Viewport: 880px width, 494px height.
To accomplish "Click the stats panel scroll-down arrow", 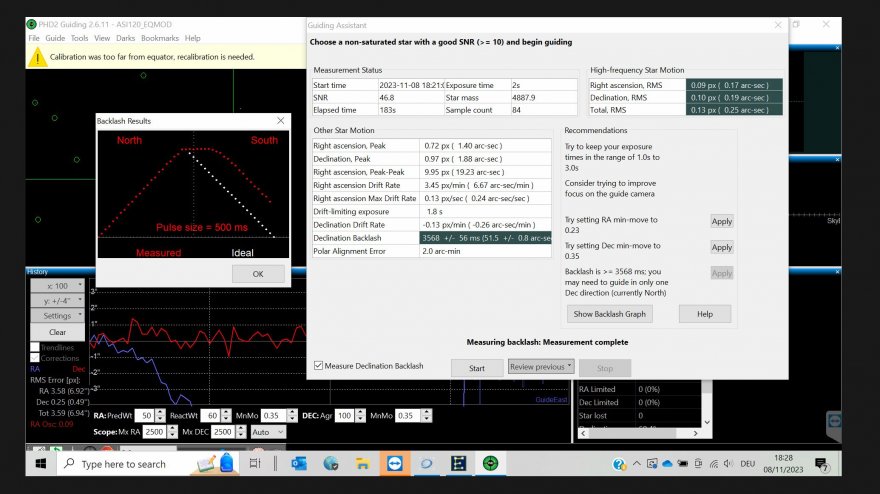I will coord(707,422).
